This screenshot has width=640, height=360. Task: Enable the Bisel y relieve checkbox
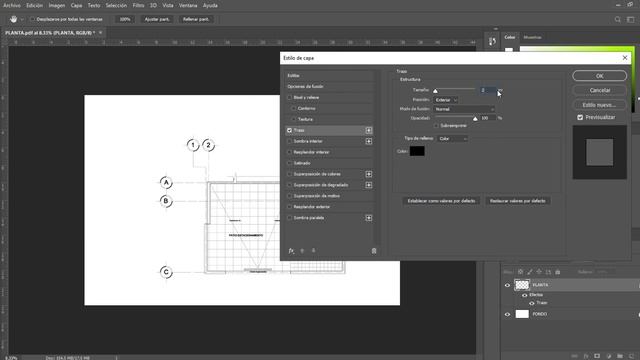point(289,98)
